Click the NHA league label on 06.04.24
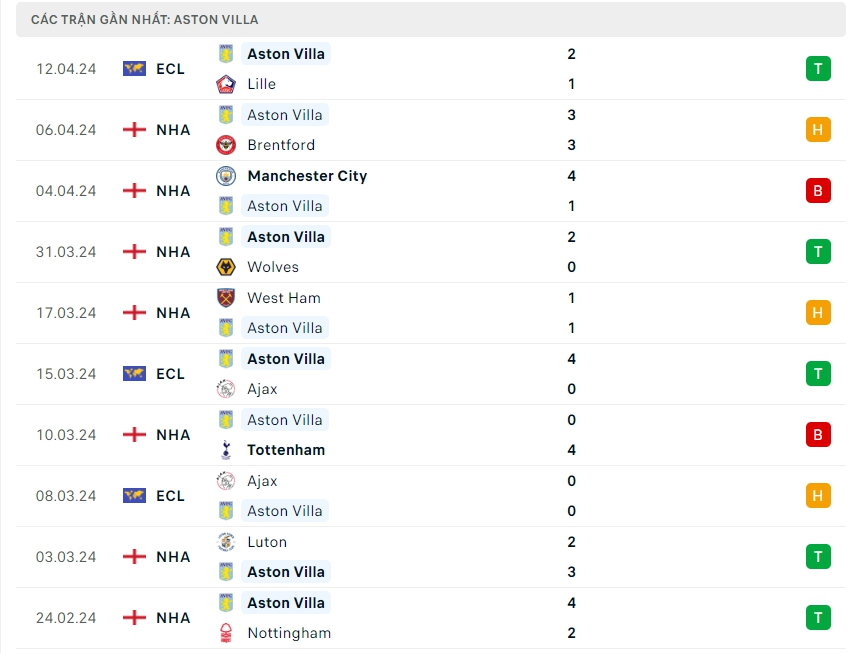Image resolution: width=859 pixels, height=653 pixels. pos(173,130)
